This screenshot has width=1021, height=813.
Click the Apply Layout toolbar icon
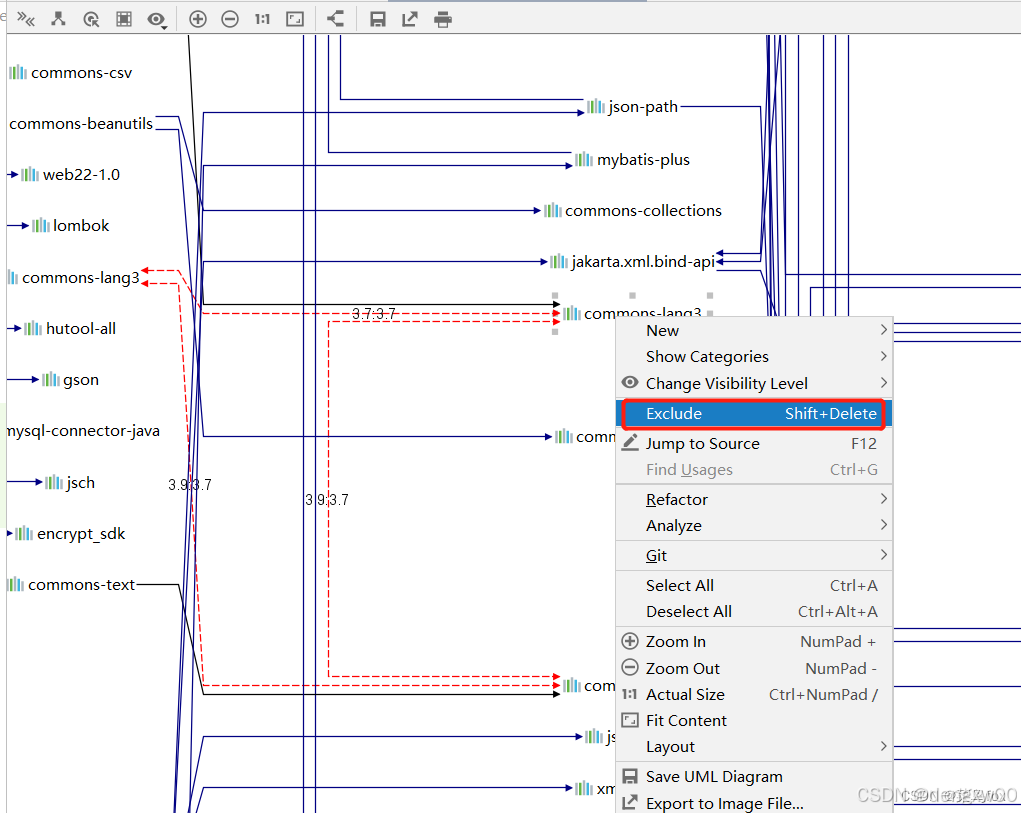pos(335,18)
